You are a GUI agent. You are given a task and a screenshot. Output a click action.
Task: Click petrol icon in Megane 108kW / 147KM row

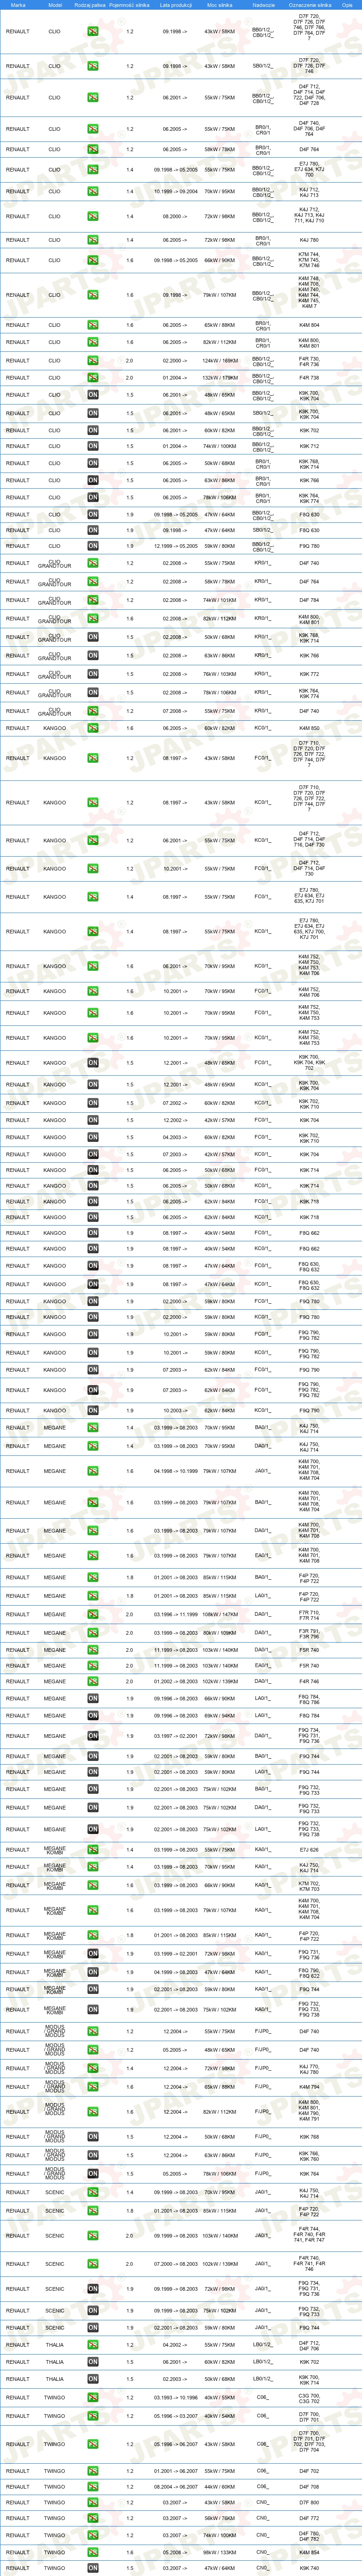pyautogui.click(x=92, y=1615)
